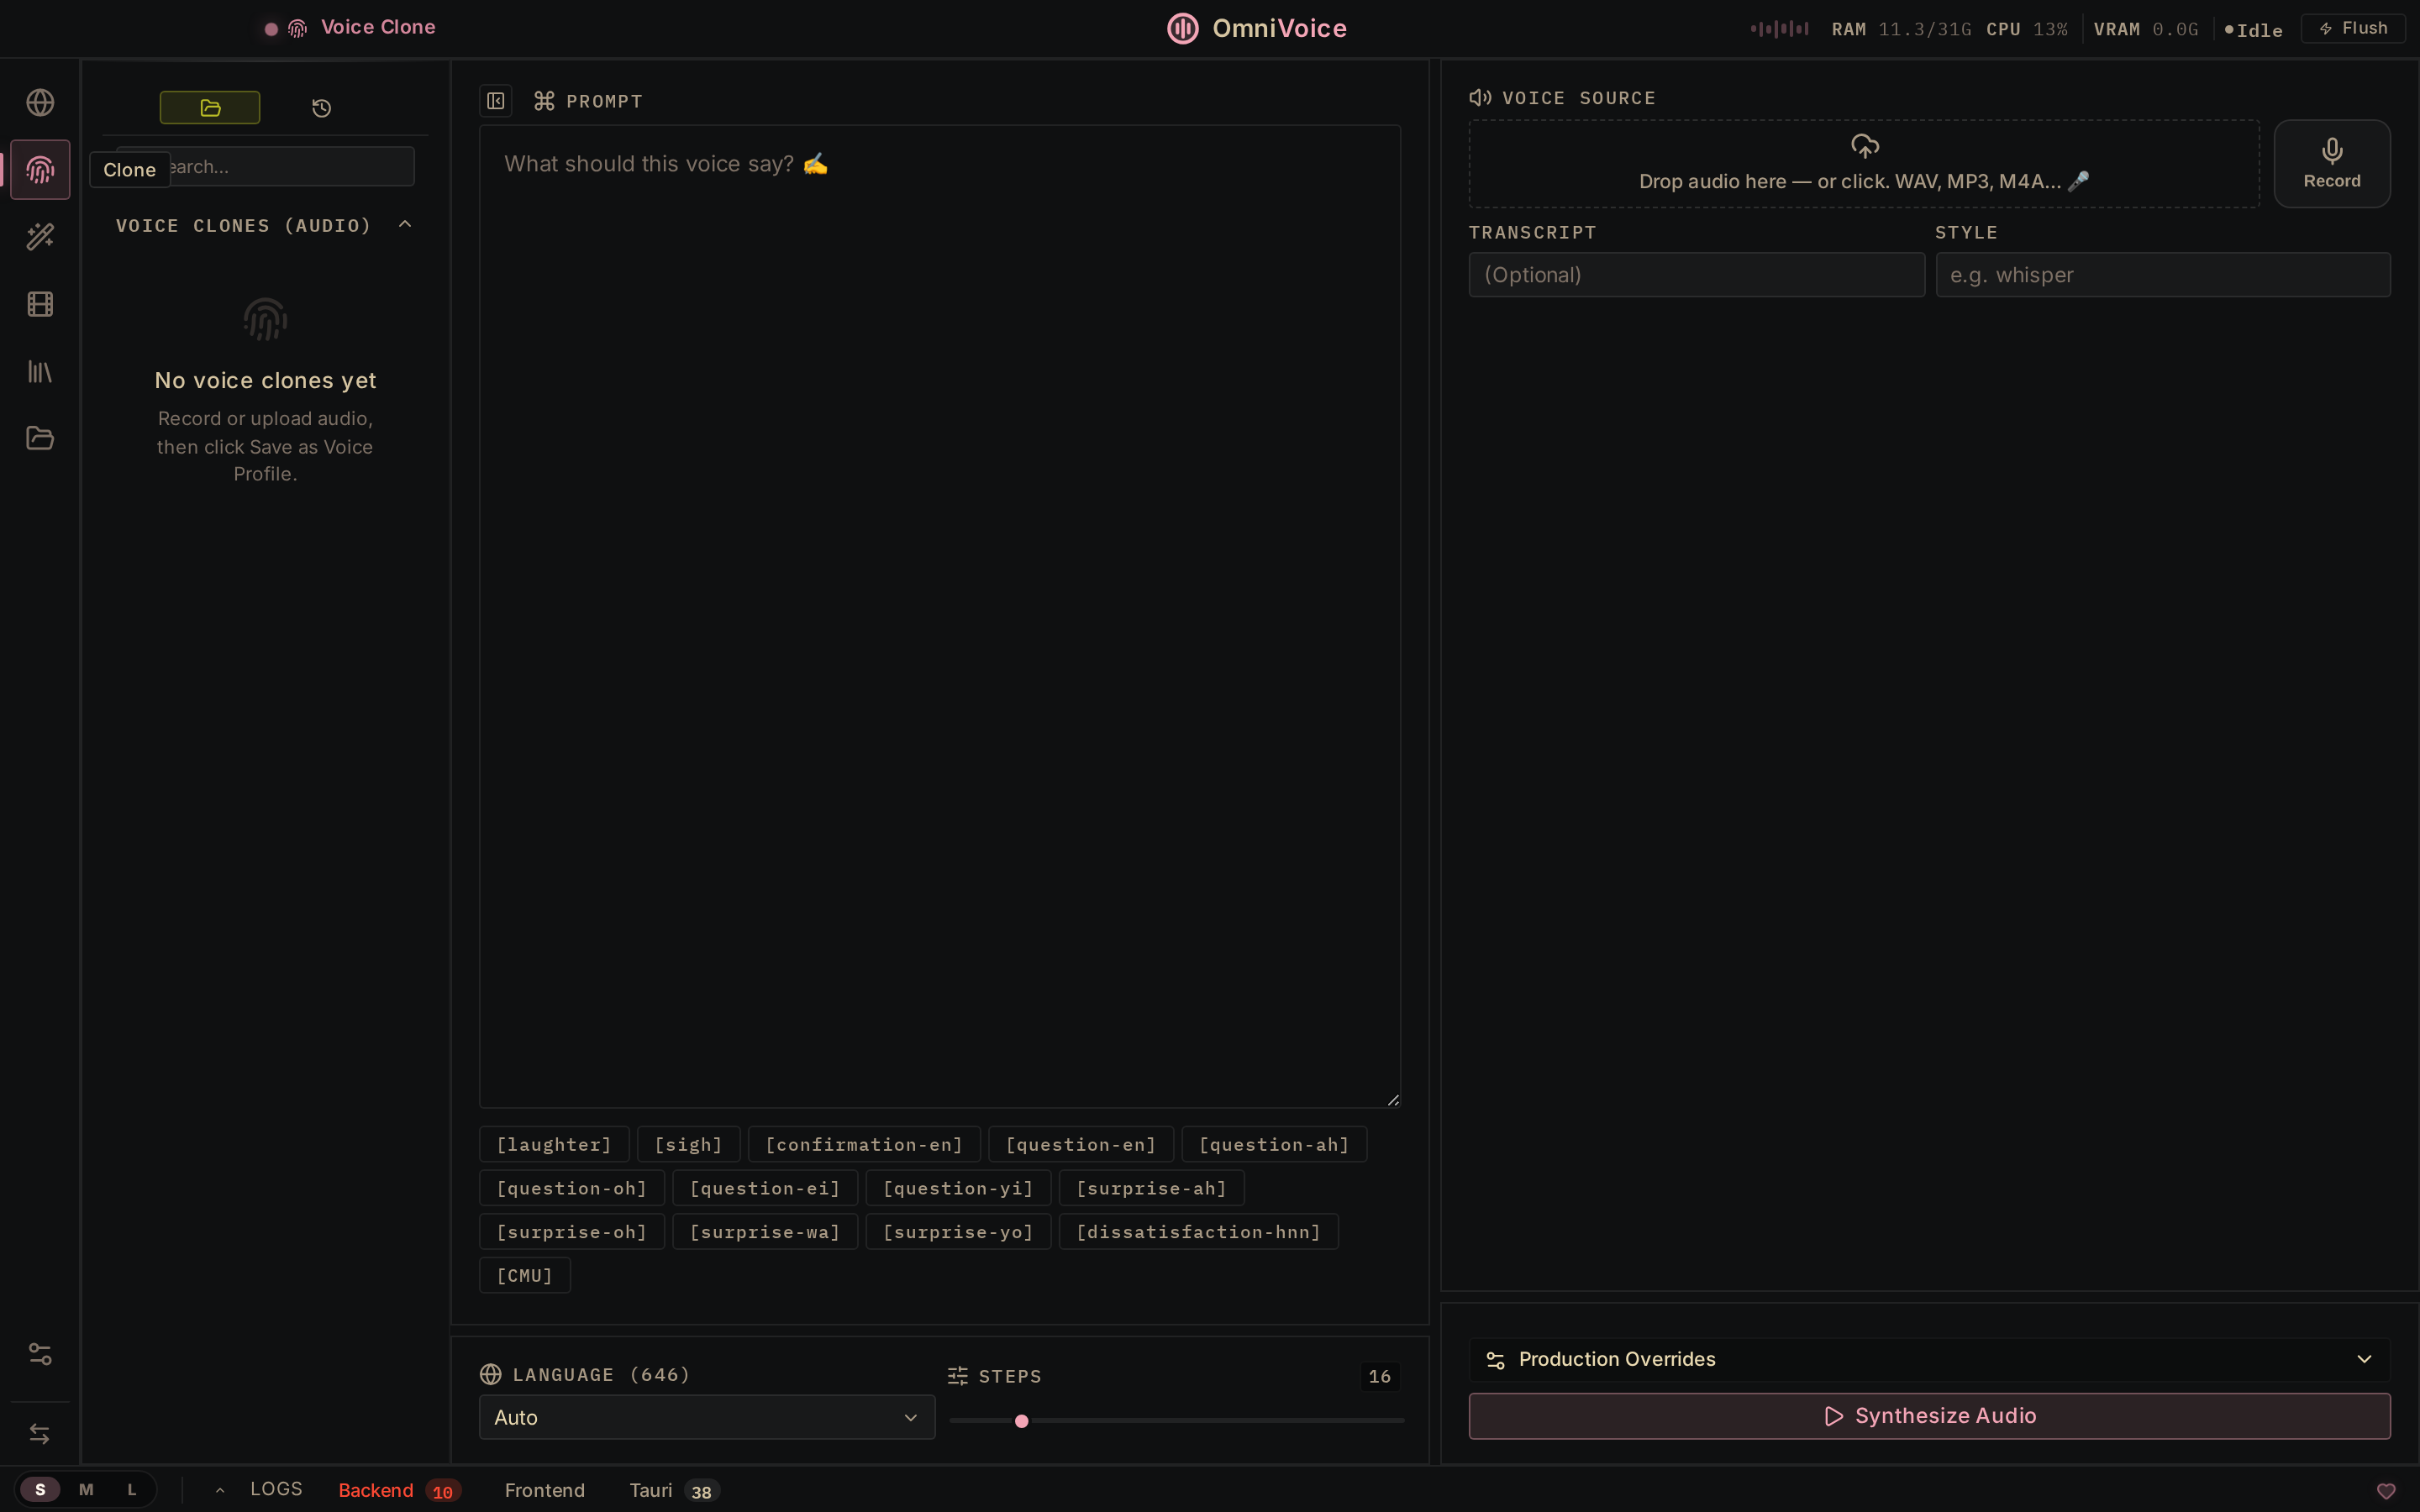Select the yellow folder tab above the search
The height and width of the screenshot is (1512, 2420).
(x=209, y=107)
